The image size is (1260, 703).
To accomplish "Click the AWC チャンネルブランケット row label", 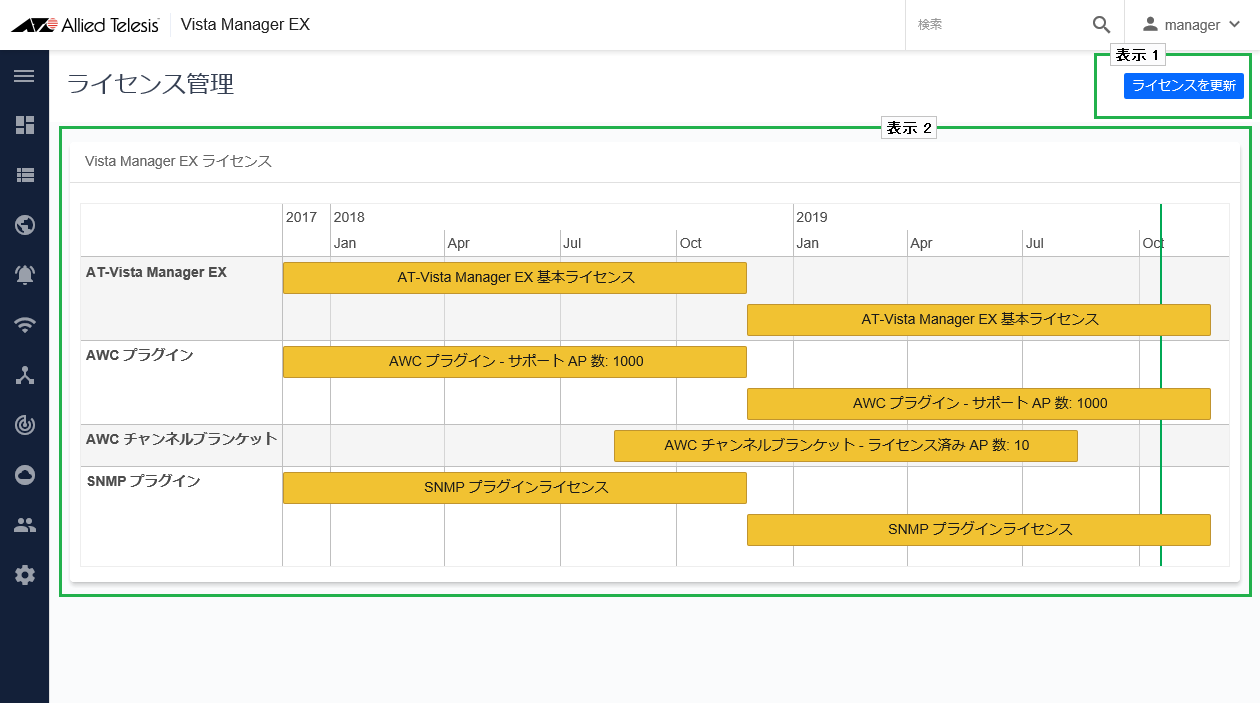I will coord(181,439).
